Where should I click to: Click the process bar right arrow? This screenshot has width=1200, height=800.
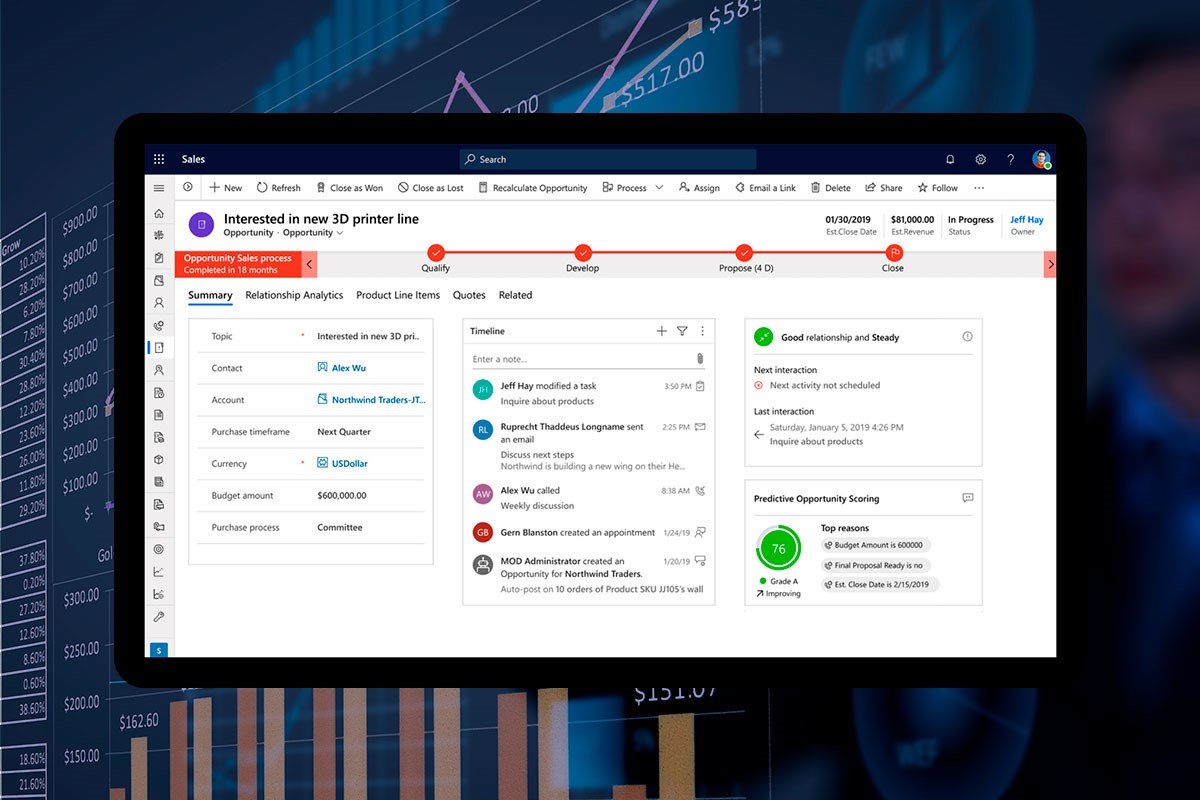click(1050, 264)
